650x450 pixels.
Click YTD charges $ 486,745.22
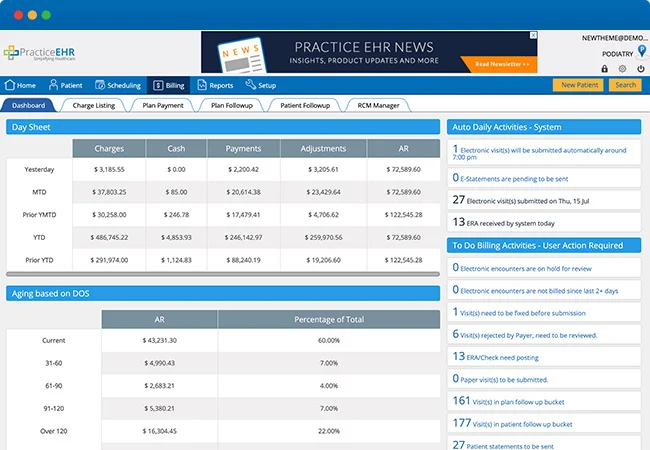click(x=109, y=237)
